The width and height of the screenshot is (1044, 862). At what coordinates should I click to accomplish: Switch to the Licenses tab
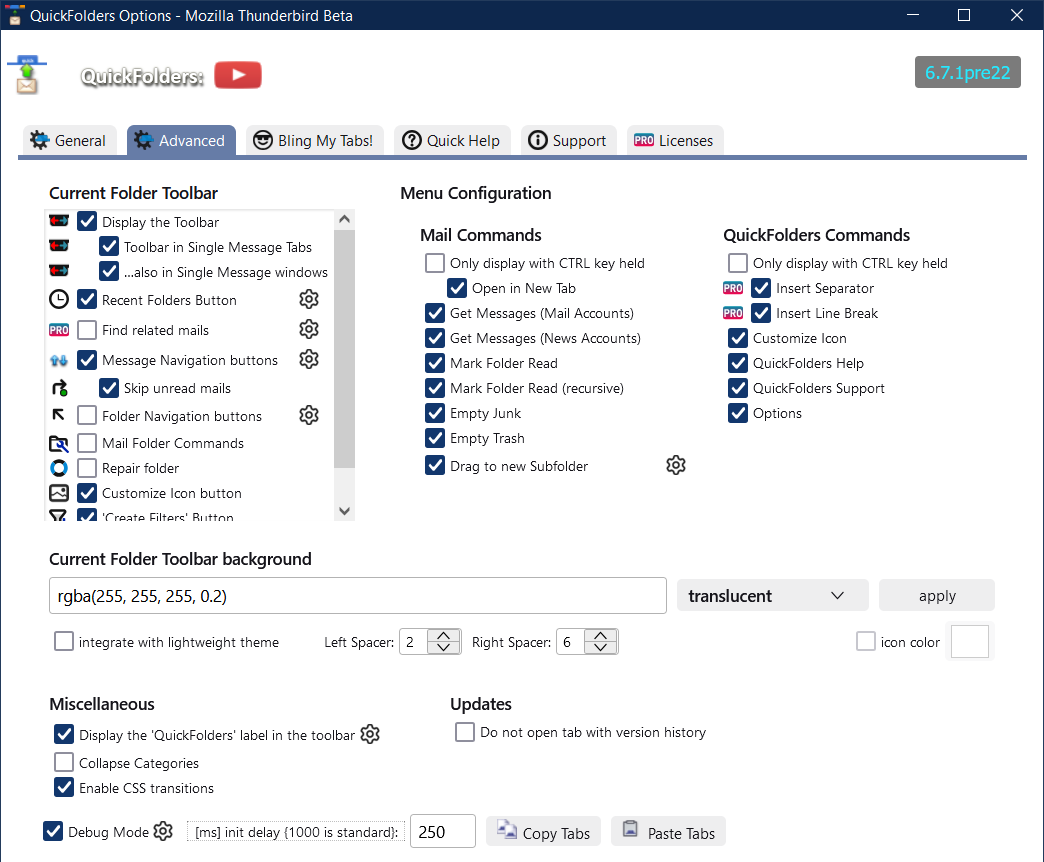(674, 140)
